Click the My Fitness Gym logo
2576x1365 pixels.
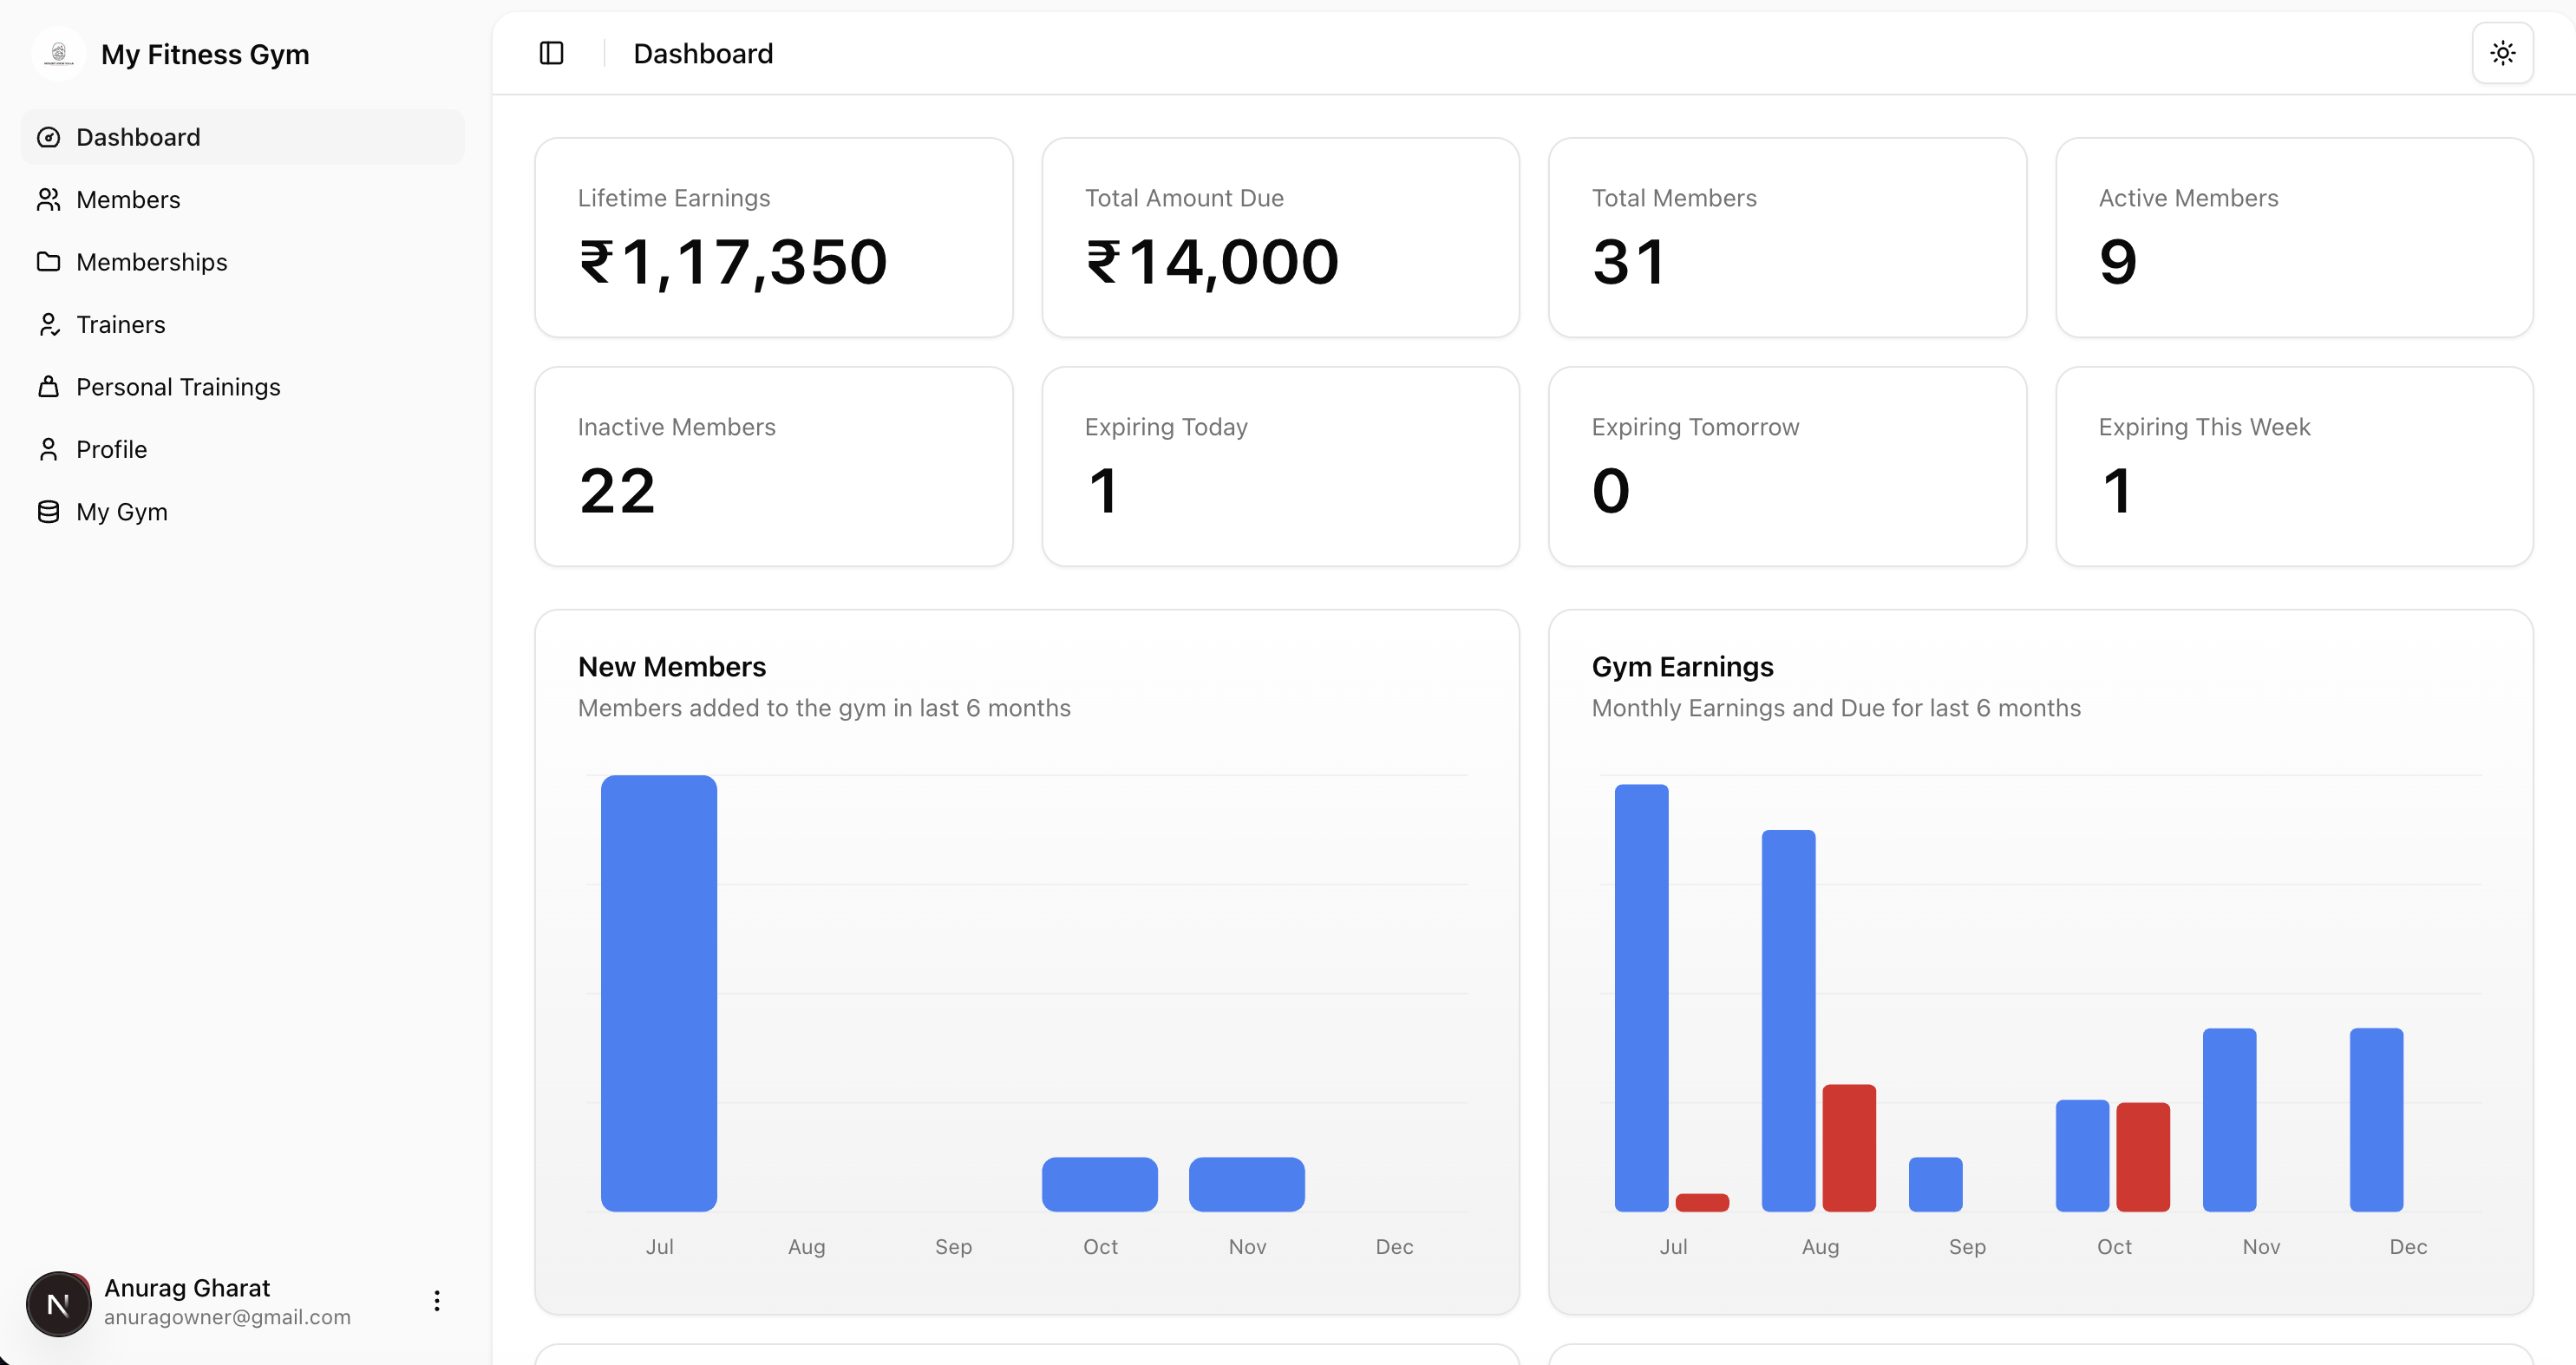[59, 53]
